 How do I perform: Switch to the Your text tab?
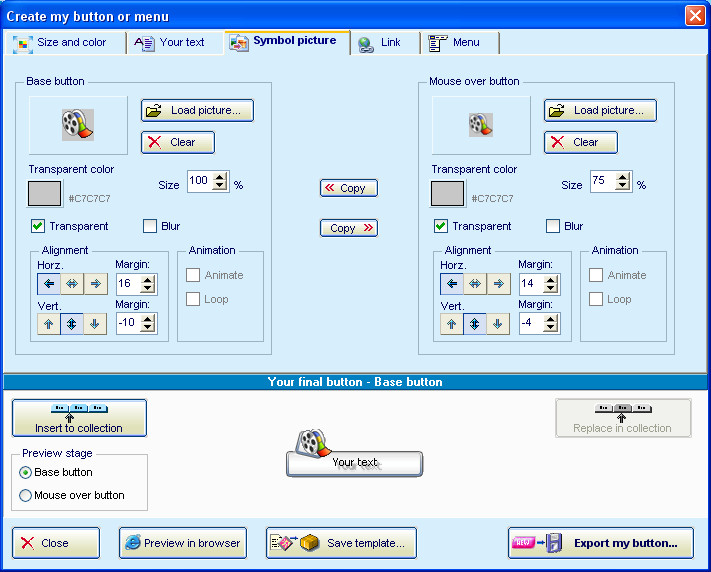click(175, 43)
